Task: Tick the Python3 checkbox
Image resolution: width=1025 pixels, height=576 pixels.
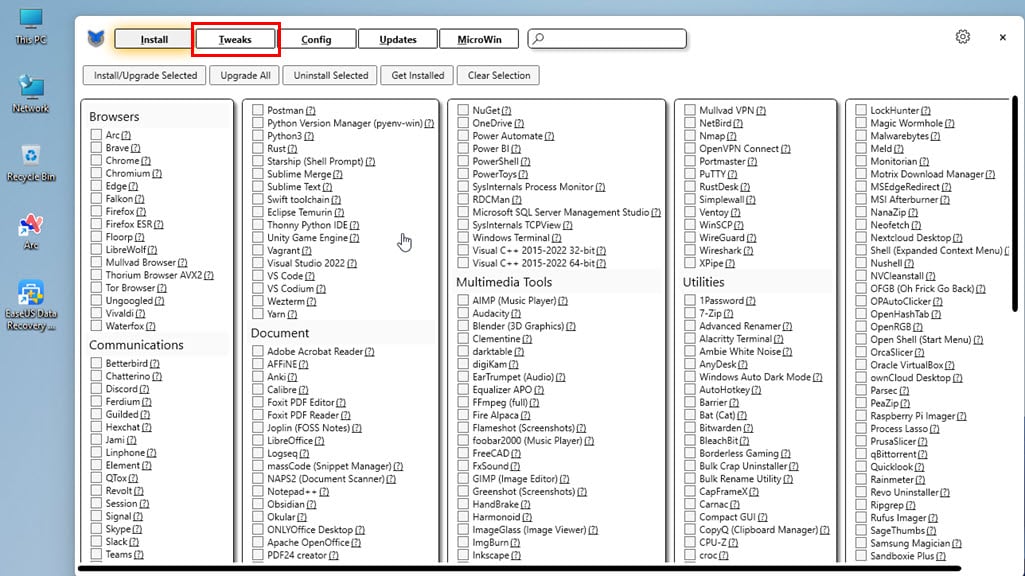Action: tap(258, 136)
